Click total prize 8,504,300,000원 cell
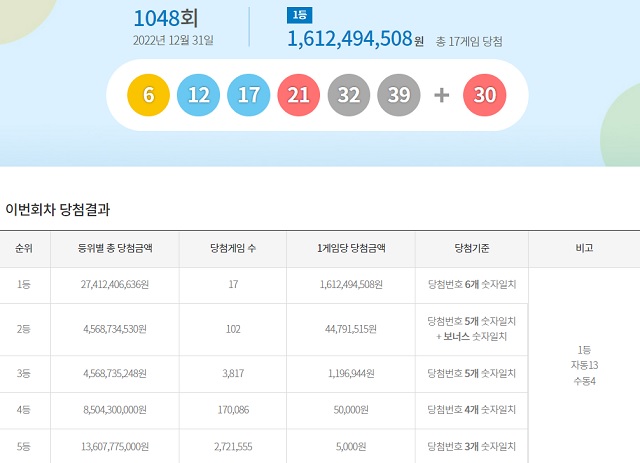The image size is (640, 463). pos(115,410)
